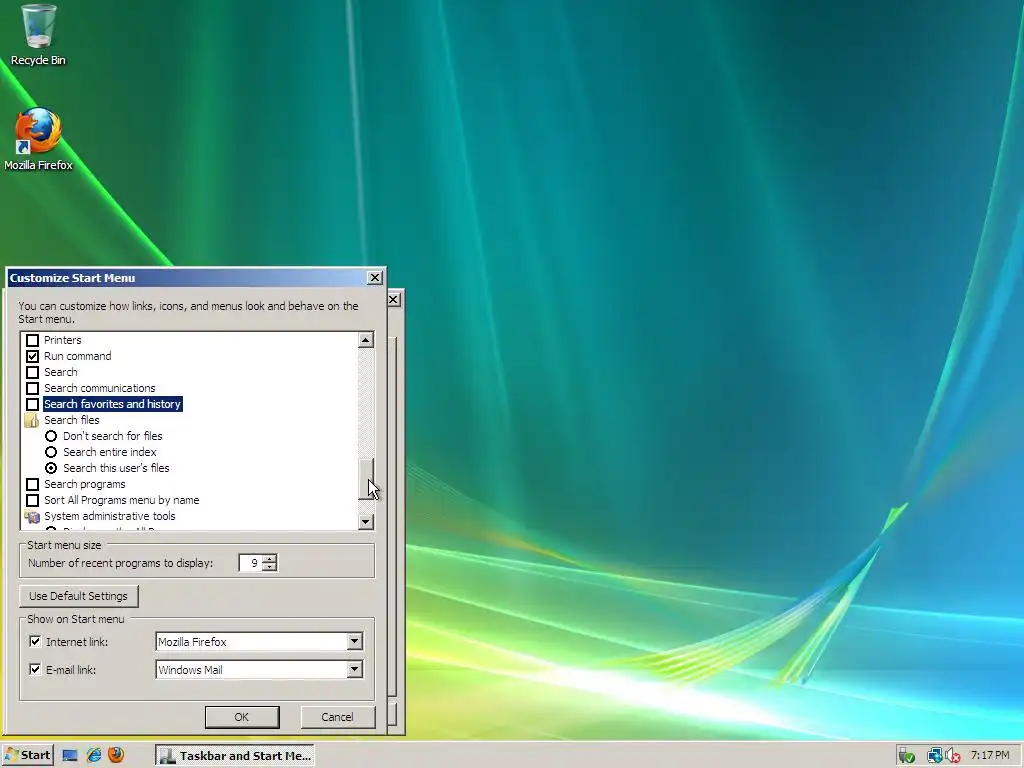Click the Show Desktop quick launch icon
This screenshot has width=1024, height=768.
pyautogui.click(x=70, y=756)
